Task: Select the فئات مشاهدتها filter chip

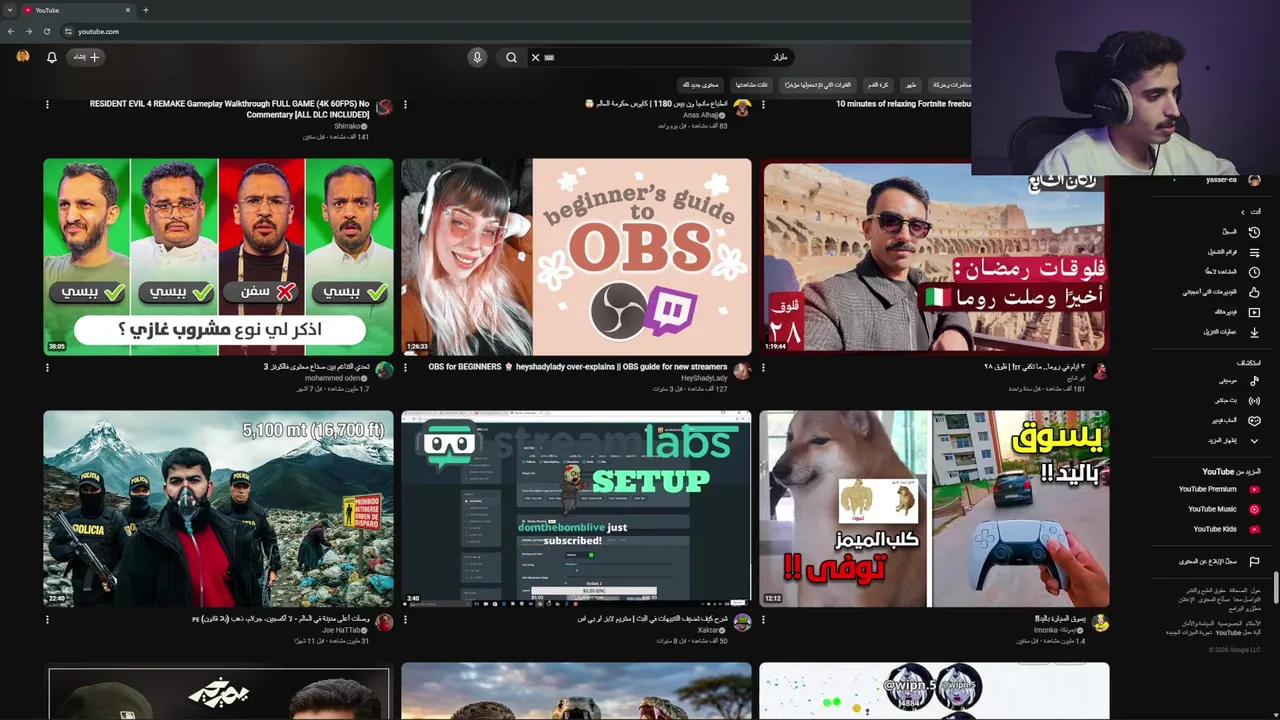Action: coord(750,85)
